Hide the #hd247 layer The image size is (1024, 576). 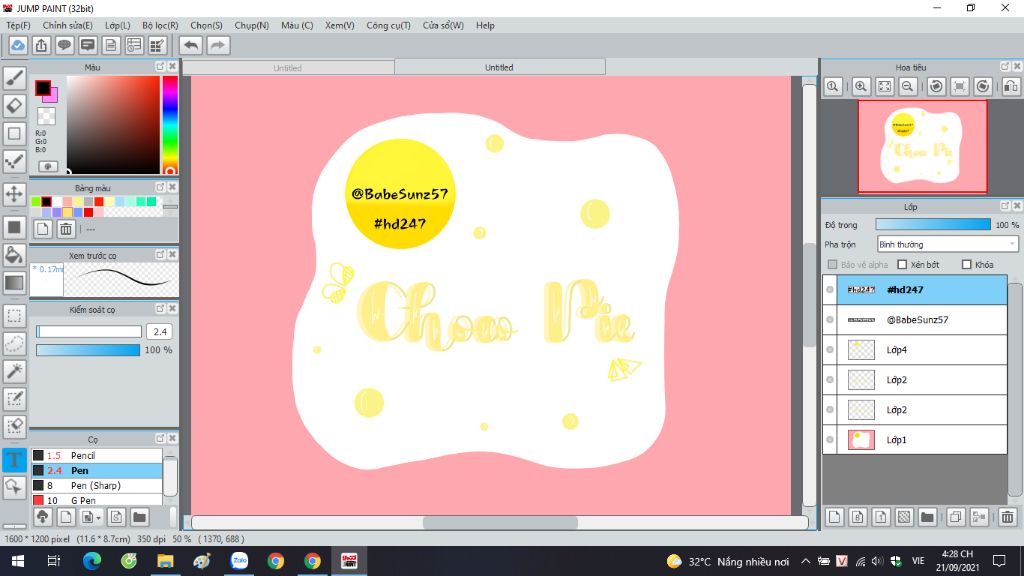tap(830, 290)
